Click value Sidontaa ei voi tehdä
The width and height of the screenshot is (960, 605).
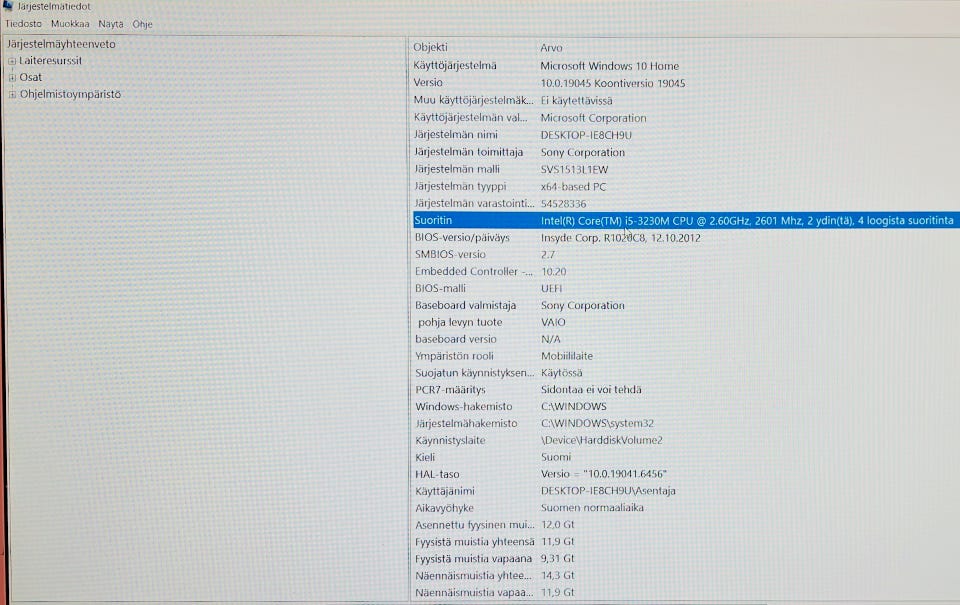pos(591,389)
